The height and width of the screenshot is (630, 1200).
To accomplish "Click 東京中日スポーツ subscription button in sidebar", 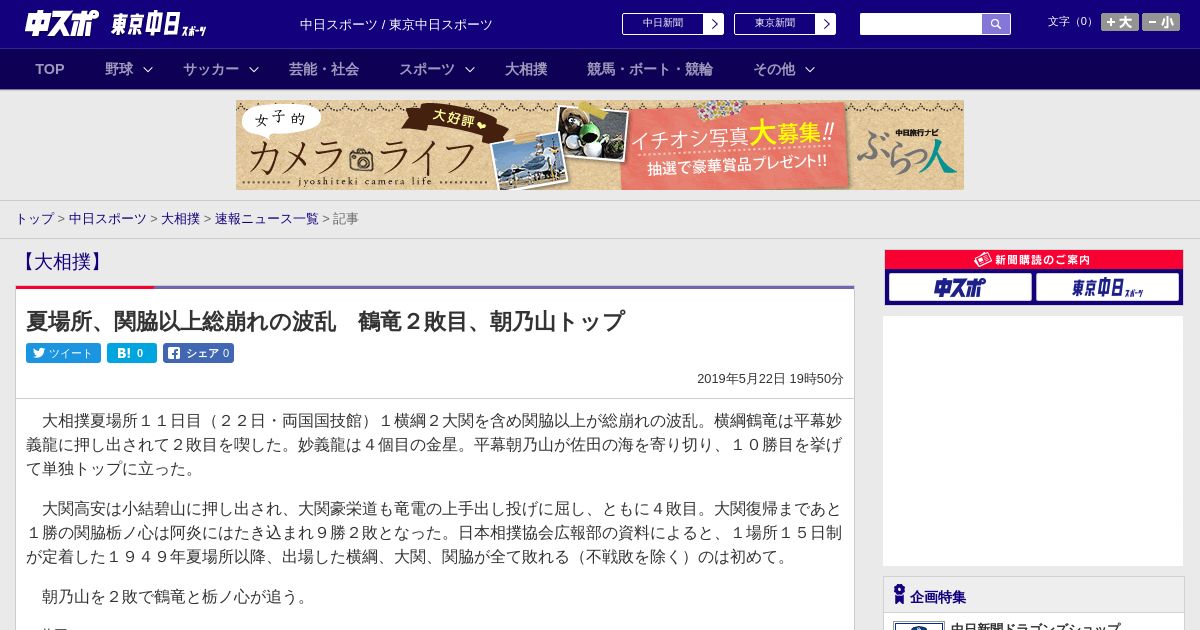I will pos(1107,287).
